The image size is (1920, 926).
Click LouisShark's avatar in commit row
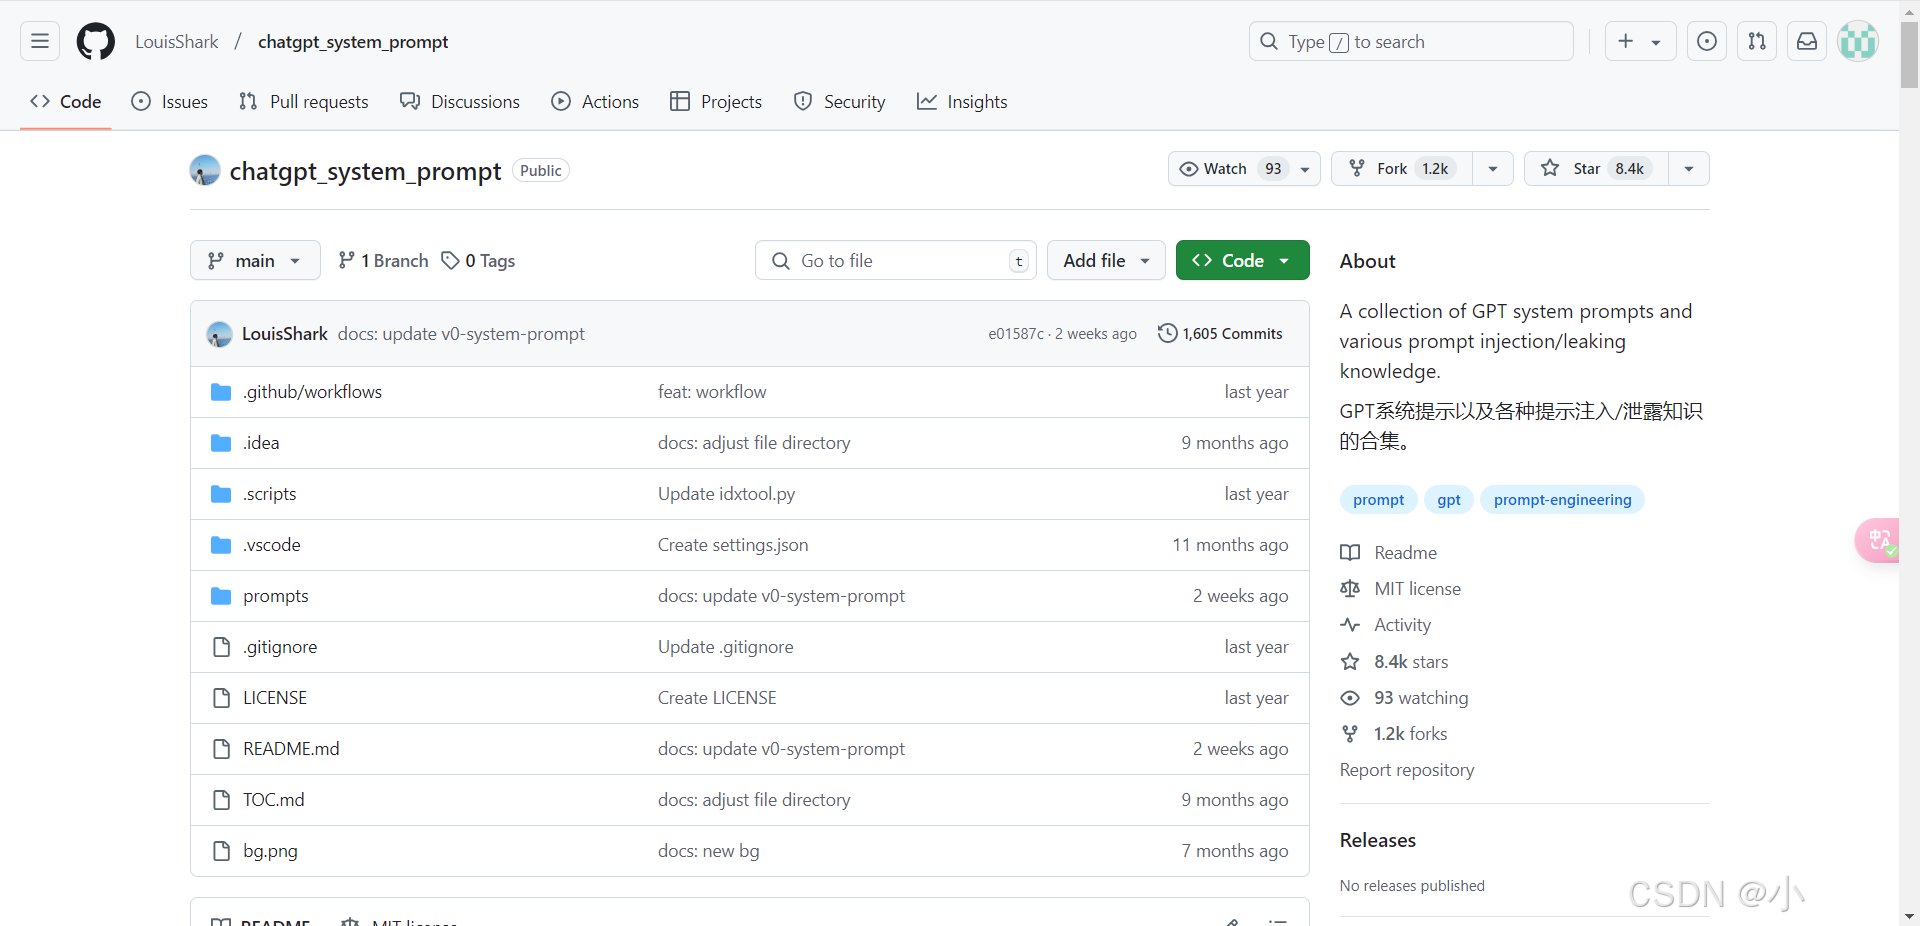pos(220,334)
